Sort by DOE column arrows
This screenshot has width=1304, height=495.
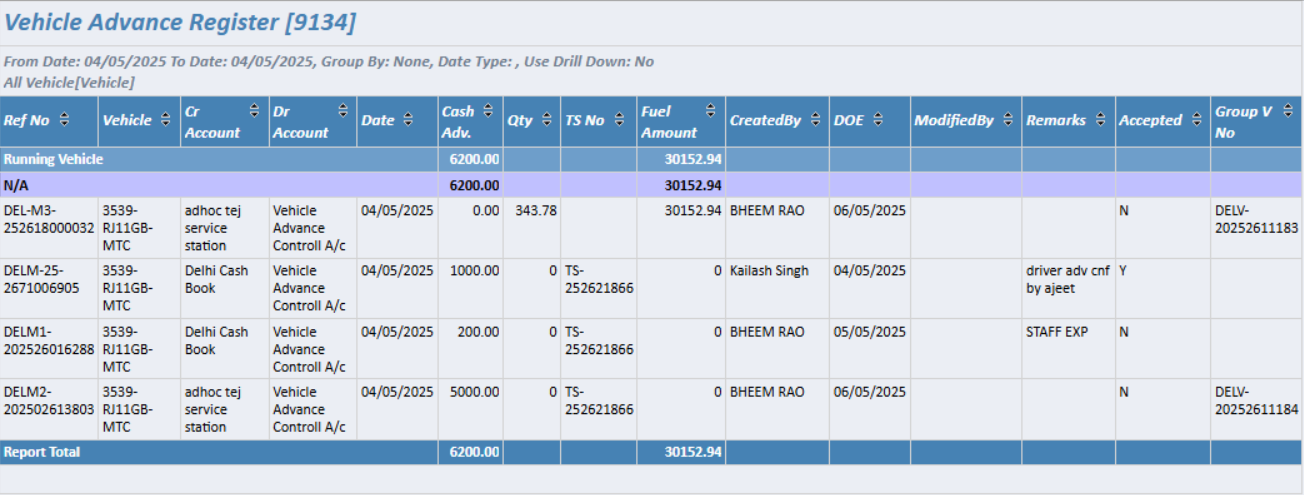click(x=877, y=120)
